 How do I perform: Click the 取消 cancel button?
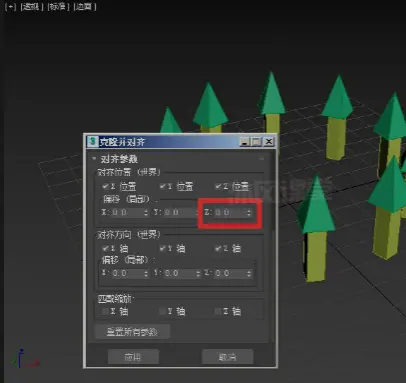pos(228,357)
